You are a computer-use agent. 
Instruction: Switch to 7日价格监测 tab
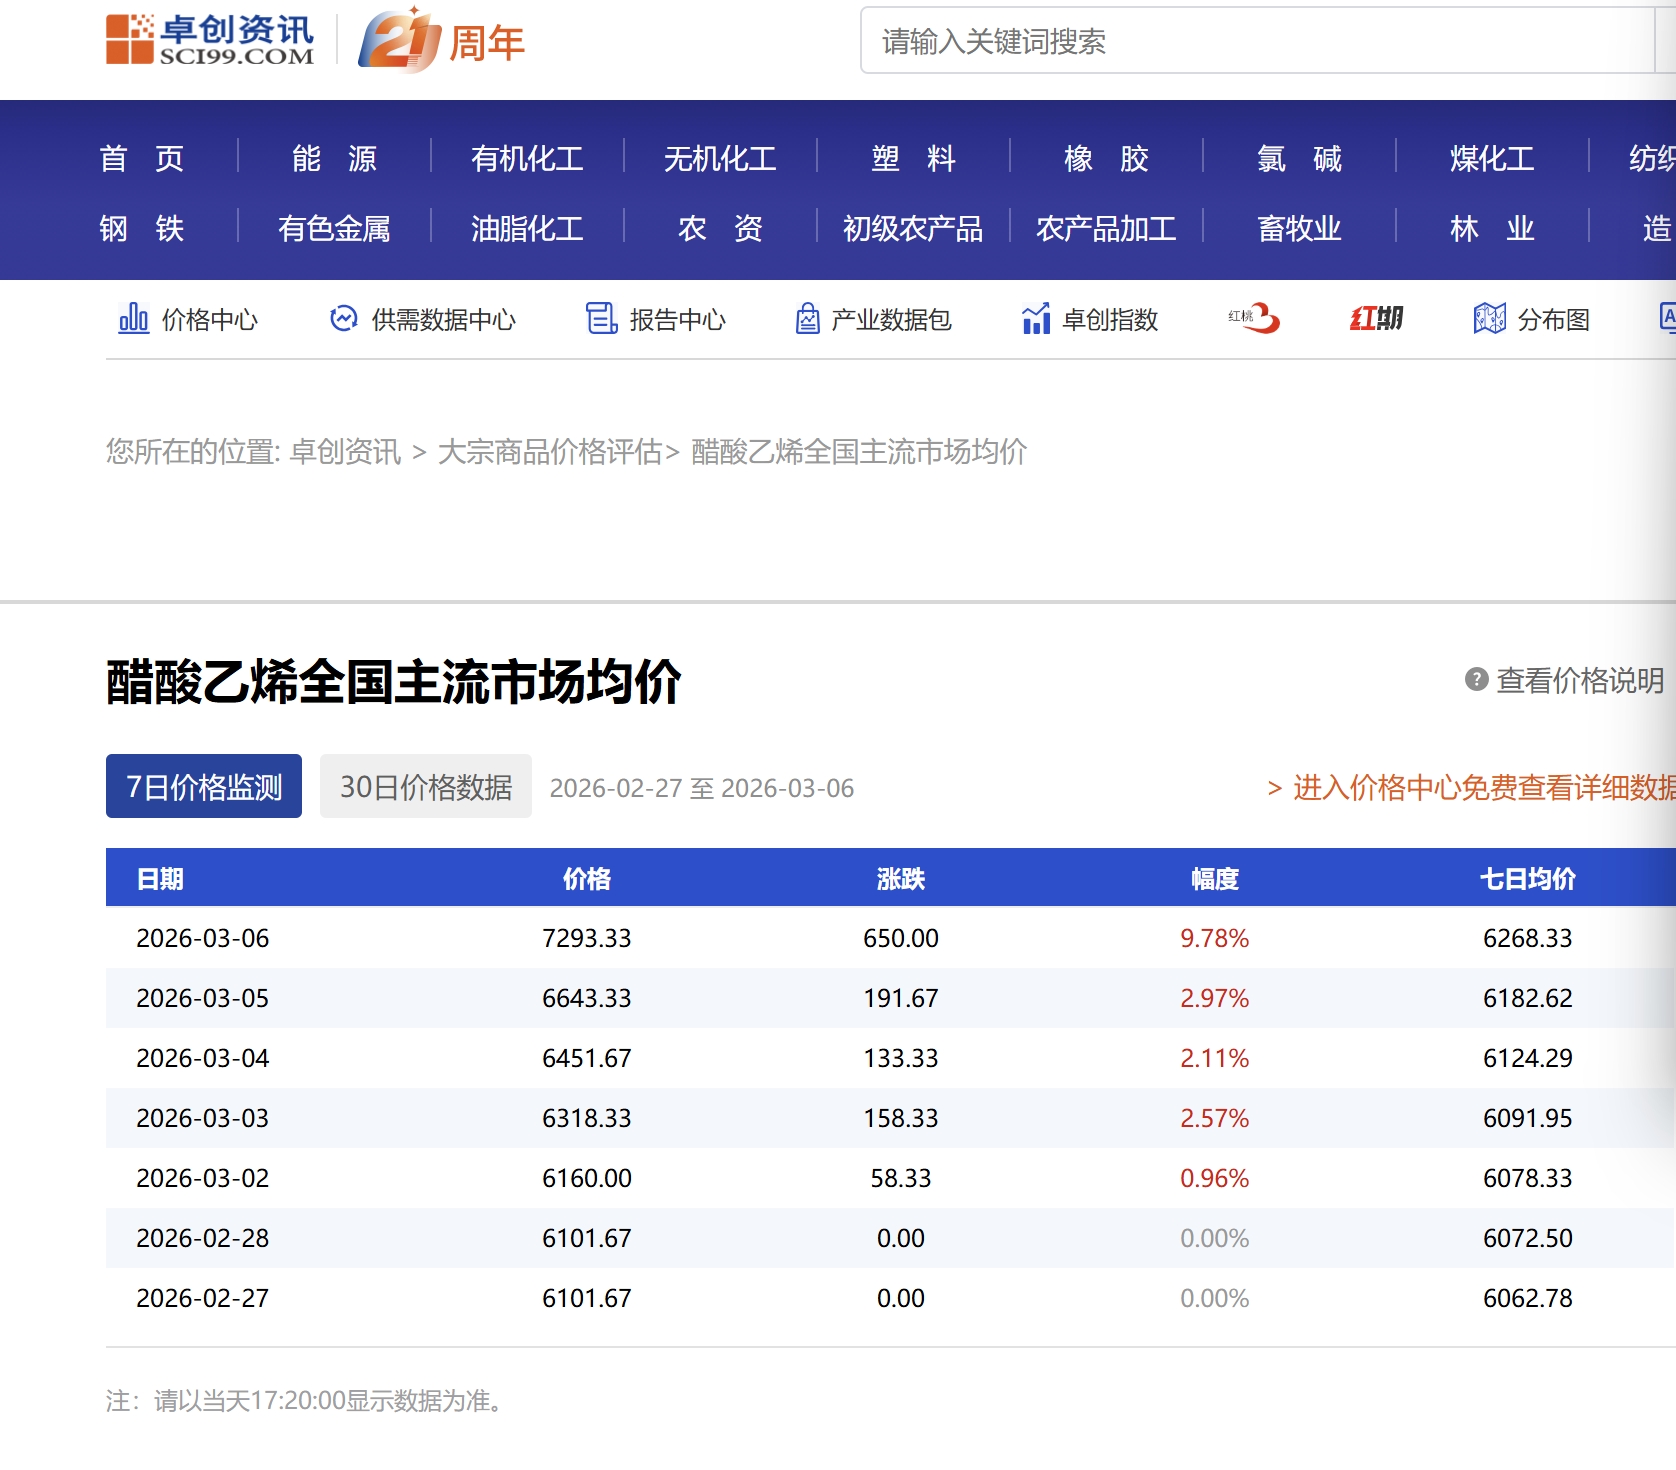pos(204,787)
